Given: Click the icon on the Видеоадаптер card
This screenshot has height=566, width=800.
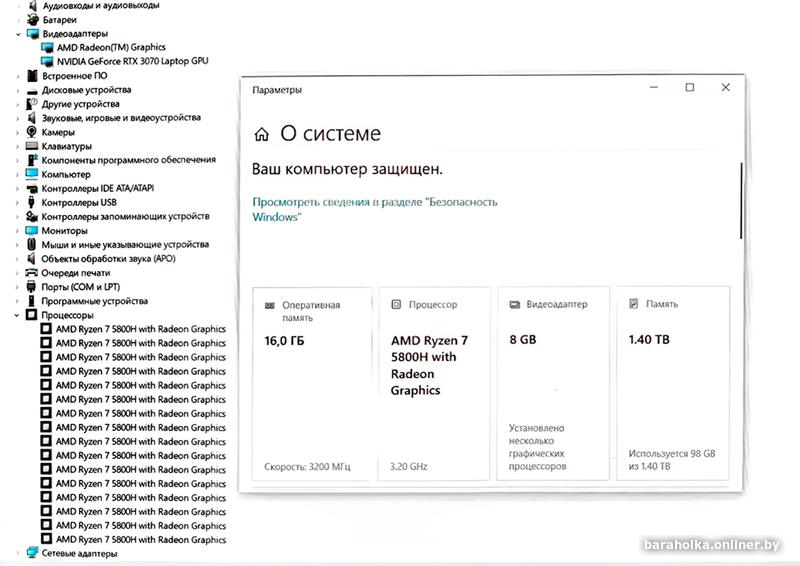Looking at the screenshot, I should tap(514, 305).
